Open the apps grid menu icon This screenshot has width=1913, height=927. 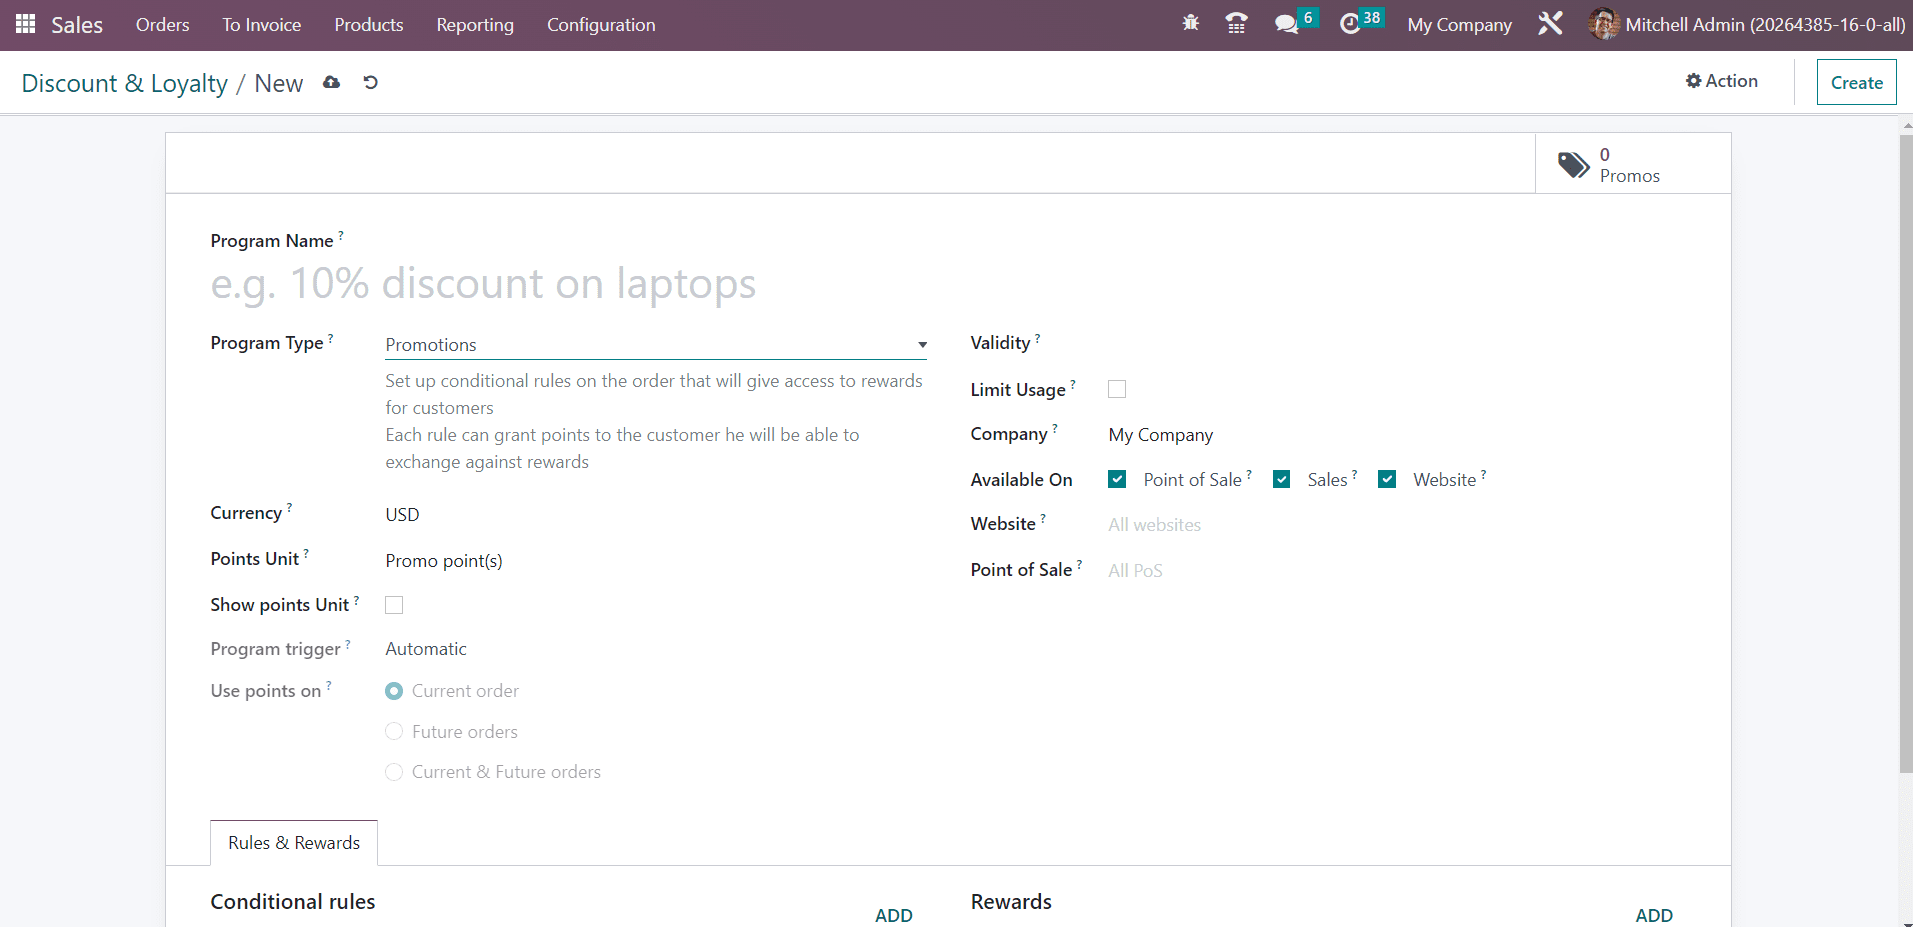[25, 24]
